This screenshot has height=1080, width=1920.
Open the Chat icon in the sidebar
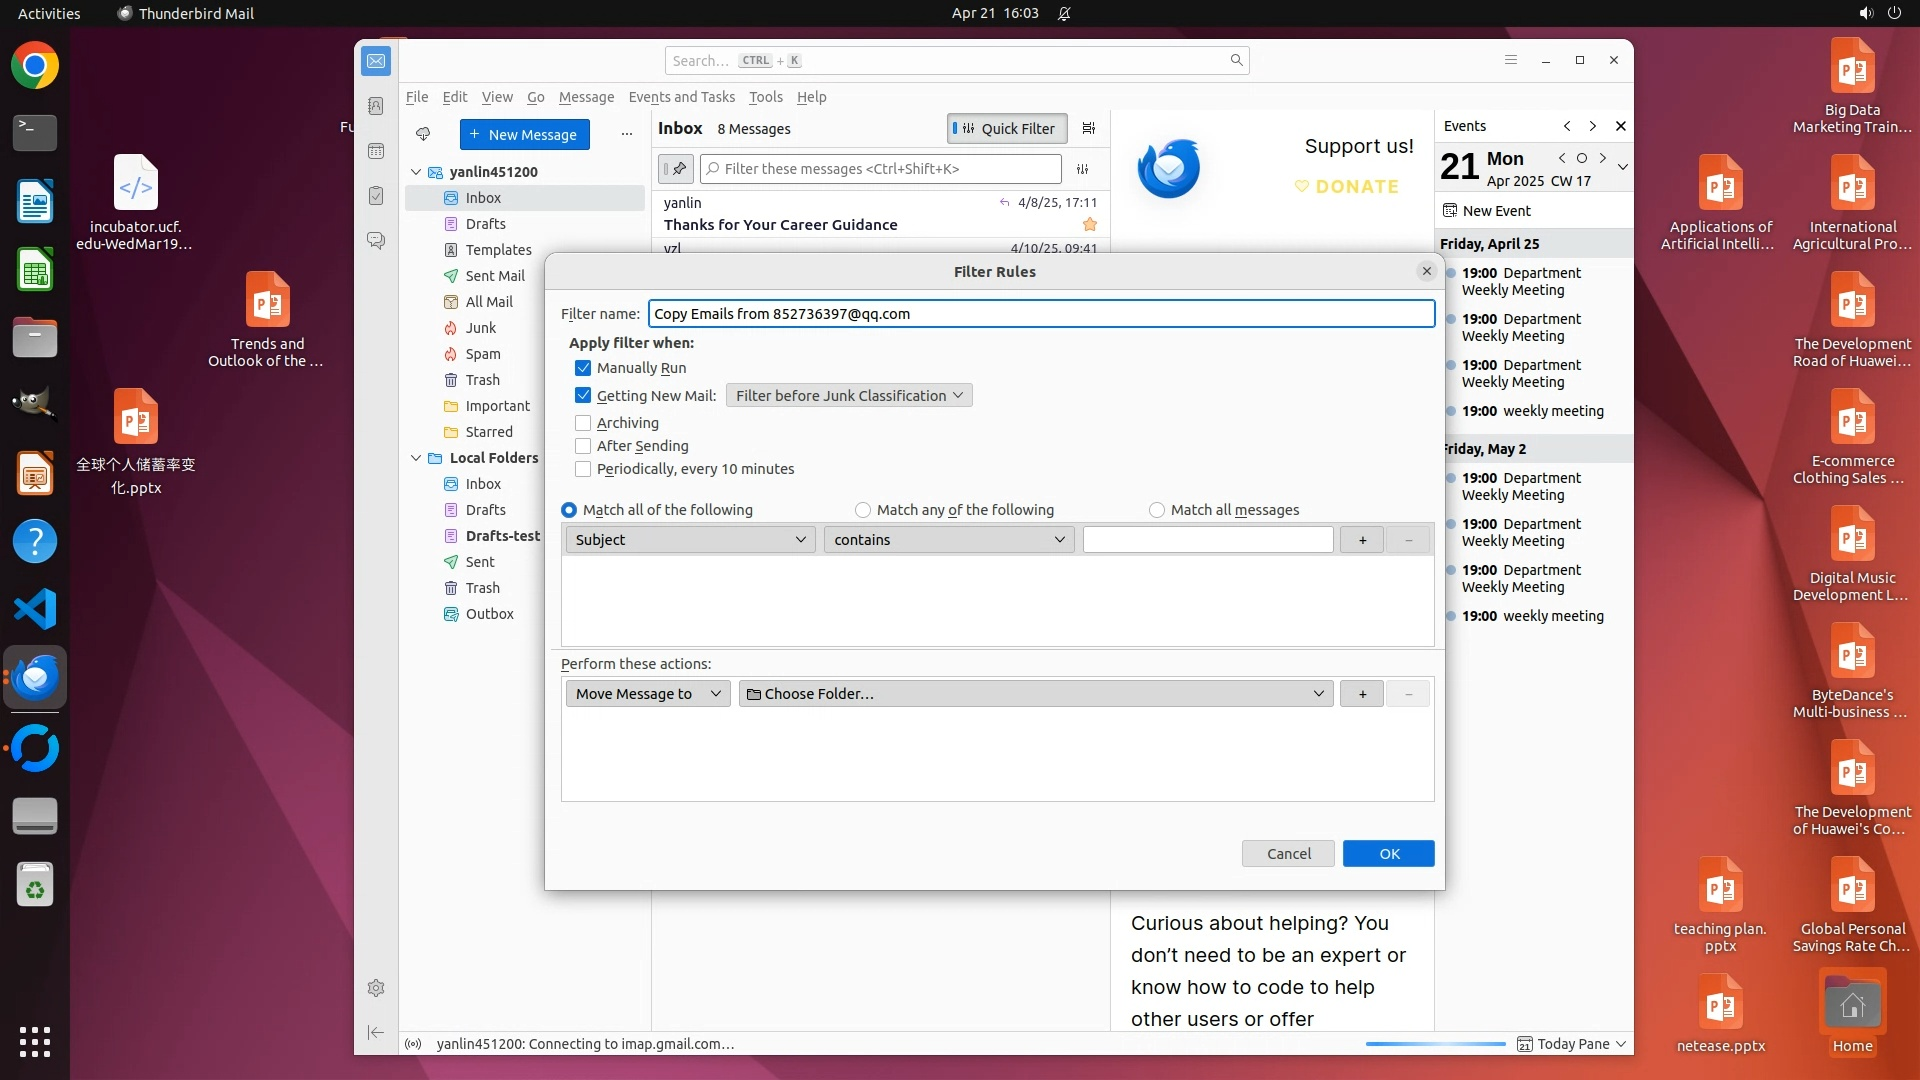[x=376, y=241]
